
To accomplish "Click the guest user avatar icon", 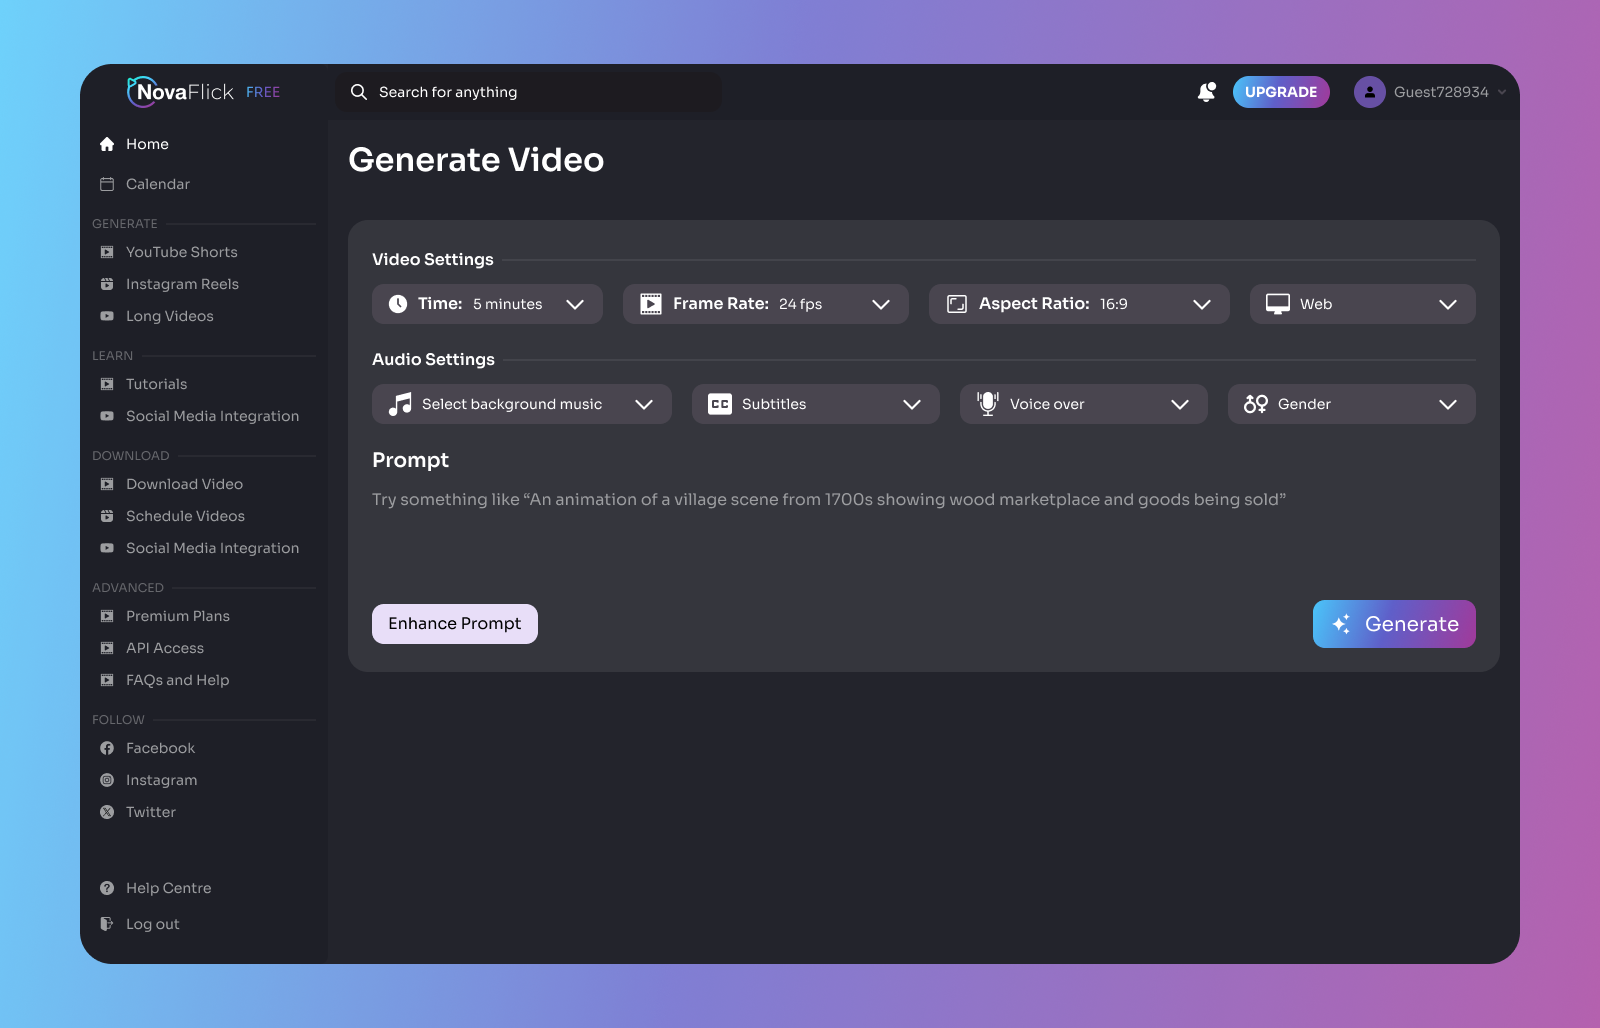I will 1369,92.
